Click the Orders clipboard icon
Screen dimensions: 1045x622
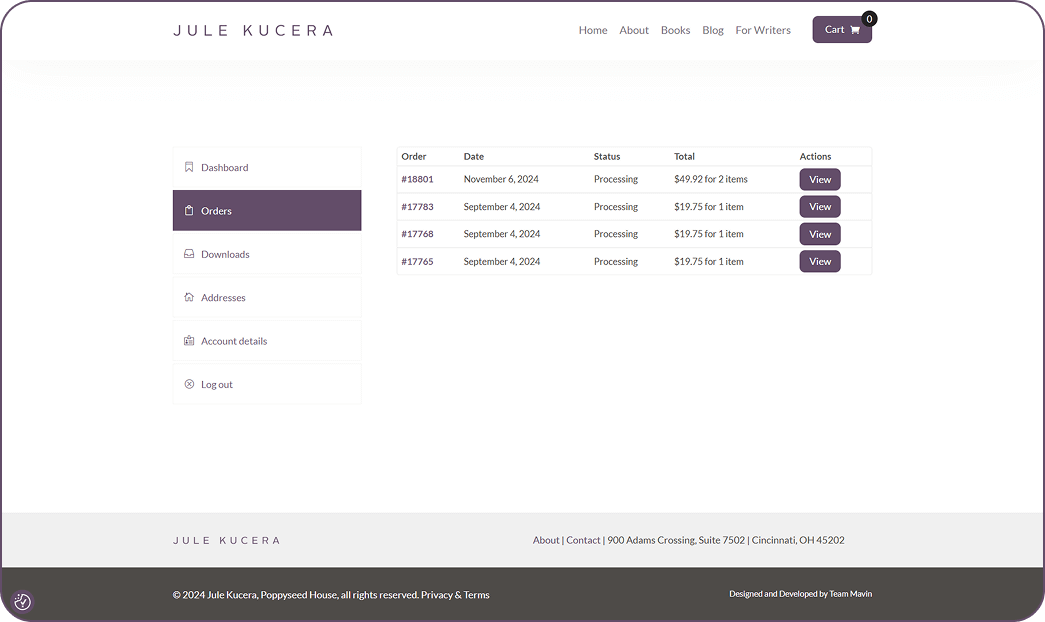(x=189, y=211)
